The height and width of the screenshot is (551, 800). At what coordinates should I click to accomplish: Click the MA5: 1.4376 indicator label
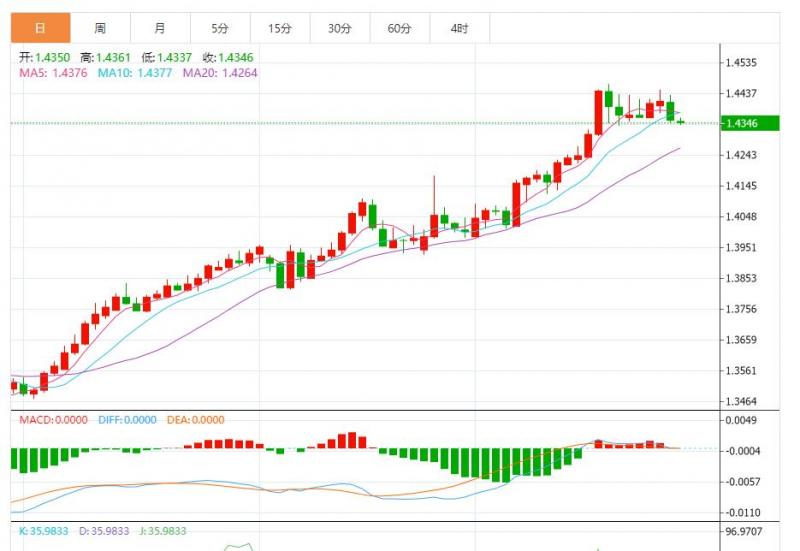click(53, 73)
